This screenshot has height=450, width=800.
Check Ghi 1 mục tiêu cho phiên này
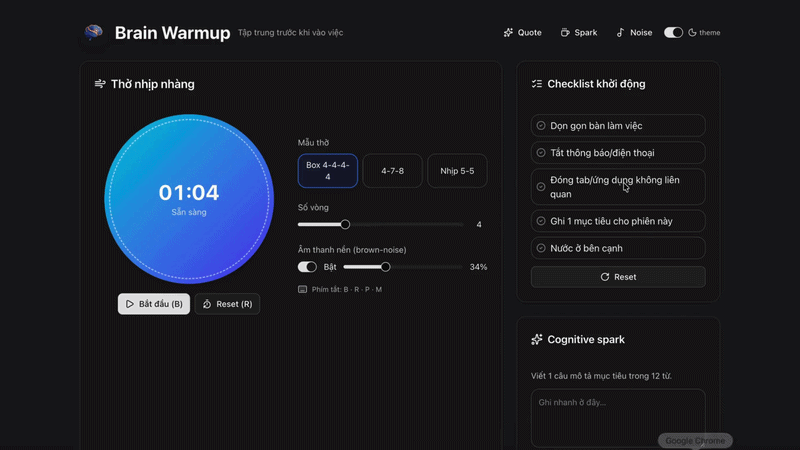pos(618,221)
